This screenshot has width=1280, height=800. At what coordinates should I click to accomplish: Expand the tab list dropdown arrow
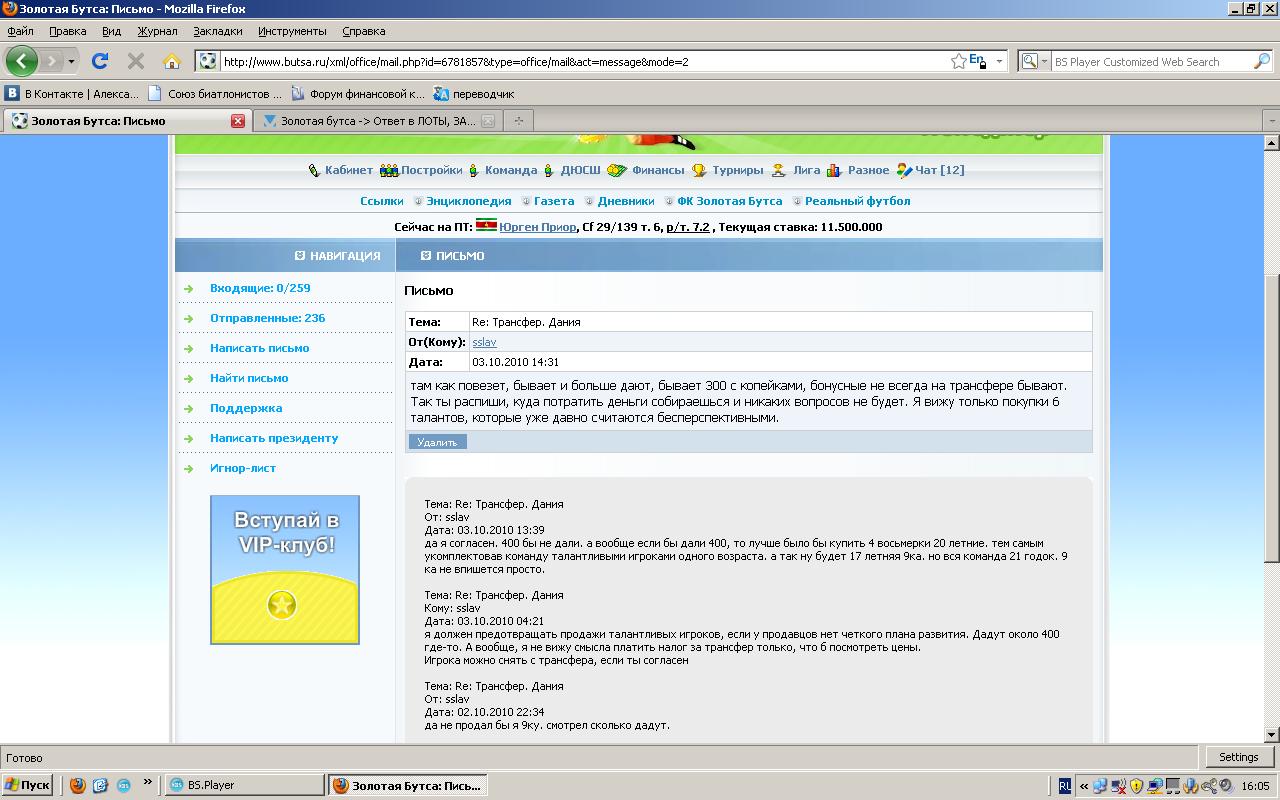pos(1271,121)
